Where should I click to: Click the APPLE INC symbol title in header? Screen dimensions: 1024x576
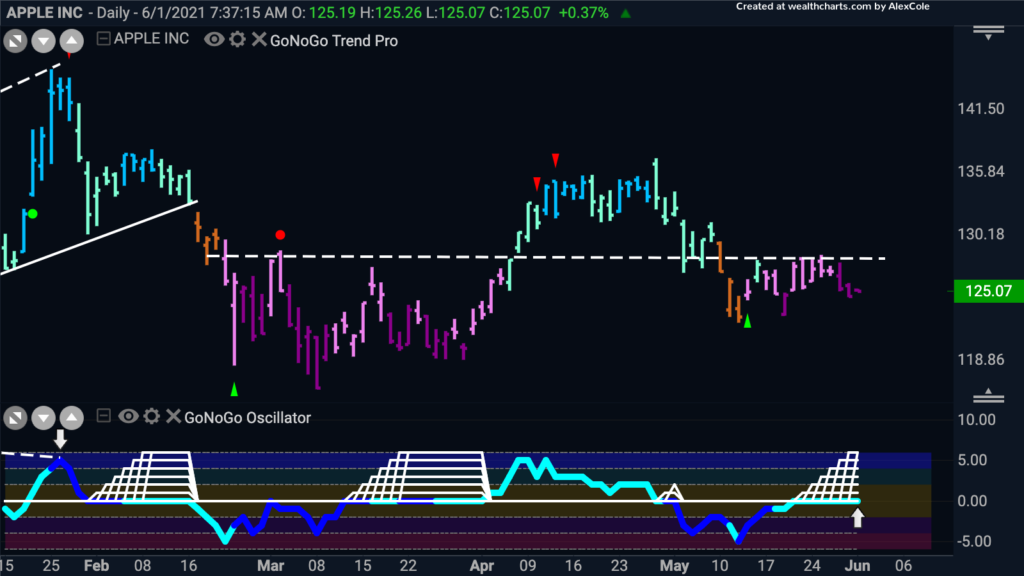pos(44,12)
